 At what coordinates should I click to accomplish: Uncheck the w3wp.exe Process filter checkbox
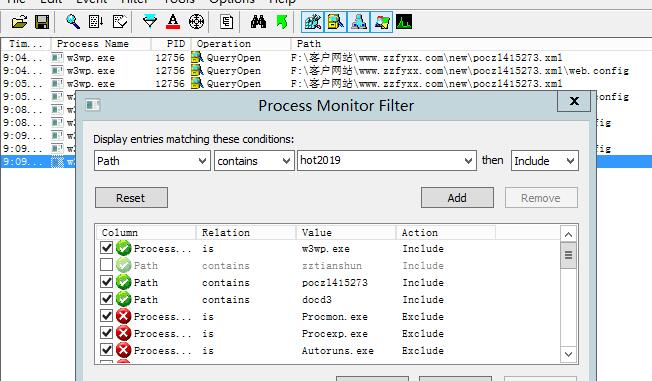click(106, 248)
